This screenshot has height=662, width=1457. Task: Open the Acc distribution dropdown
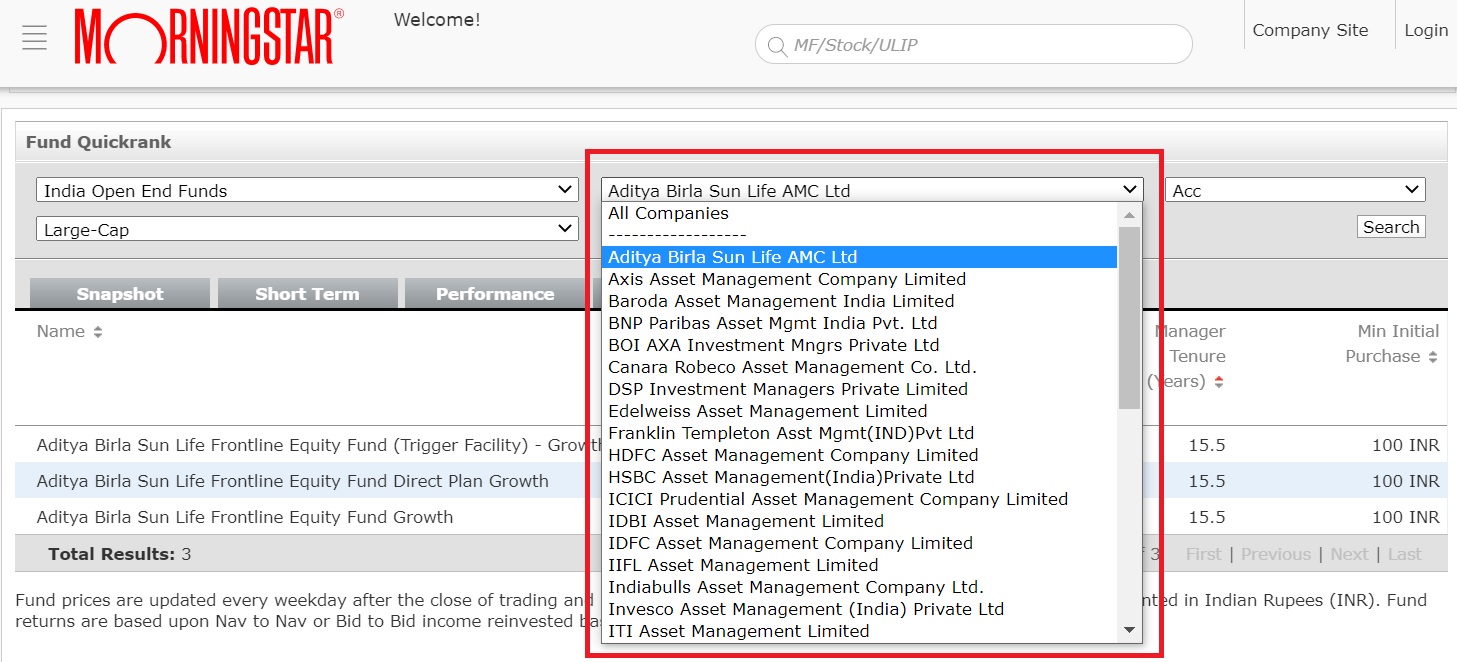[1294, 190]
